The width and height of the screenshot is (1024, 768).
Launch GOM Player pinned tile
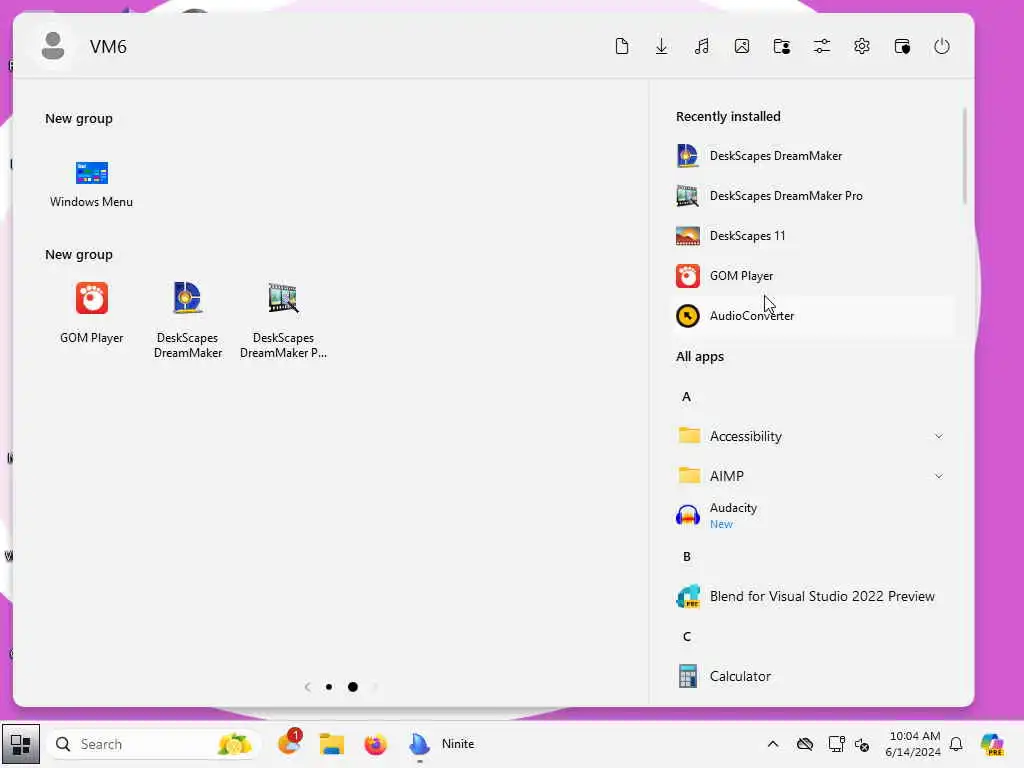tap(91, 313)
